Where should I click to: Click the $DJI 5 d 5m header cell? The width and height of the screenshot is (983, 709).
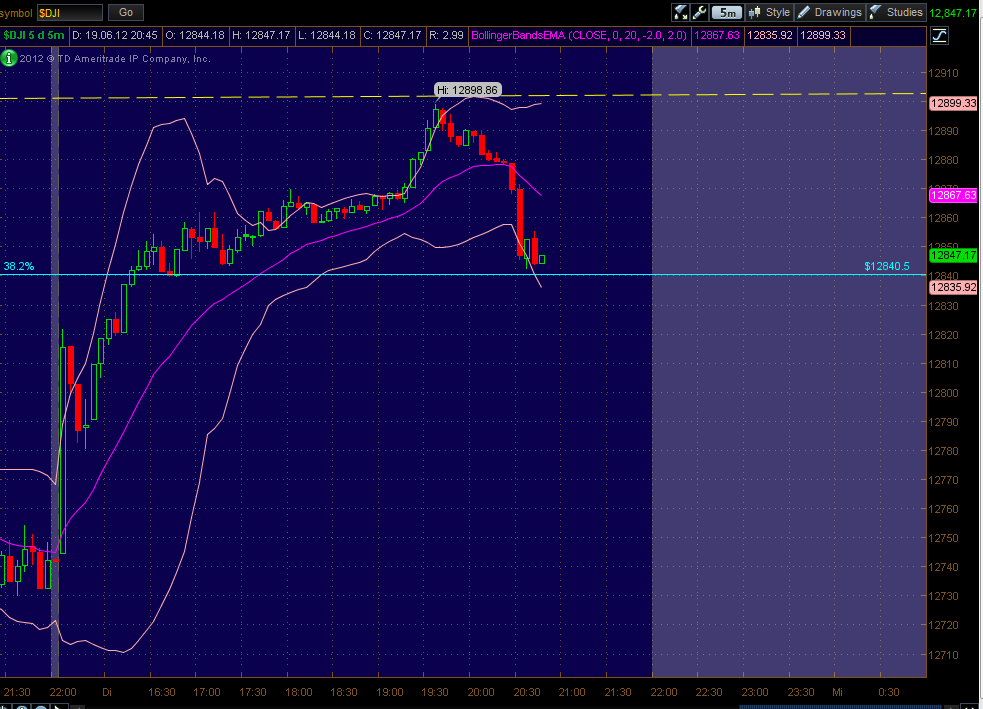(34, 35)
